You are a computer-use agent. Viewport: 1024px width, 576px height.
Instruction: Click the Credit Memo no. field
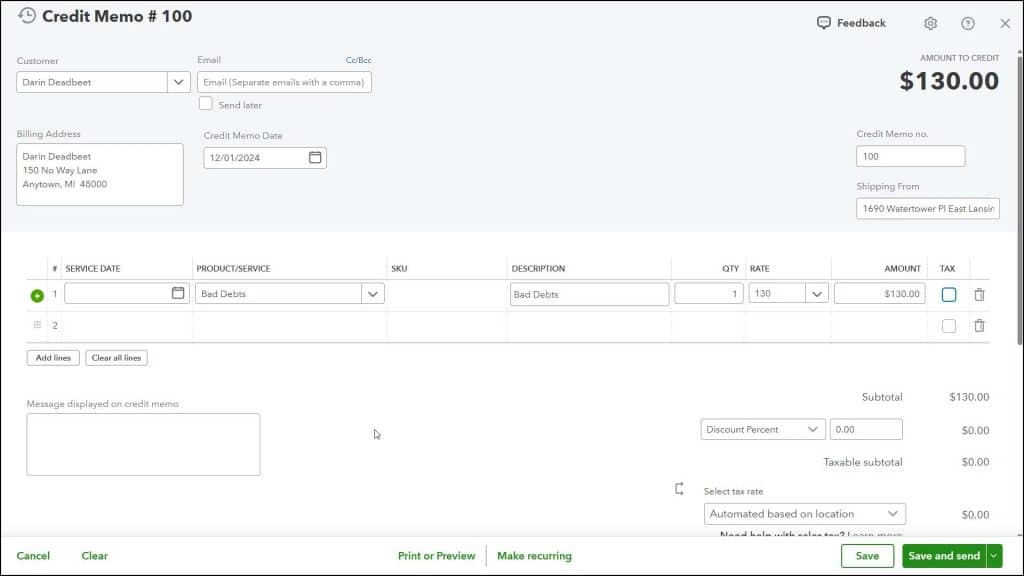click(x=910, y=156)
